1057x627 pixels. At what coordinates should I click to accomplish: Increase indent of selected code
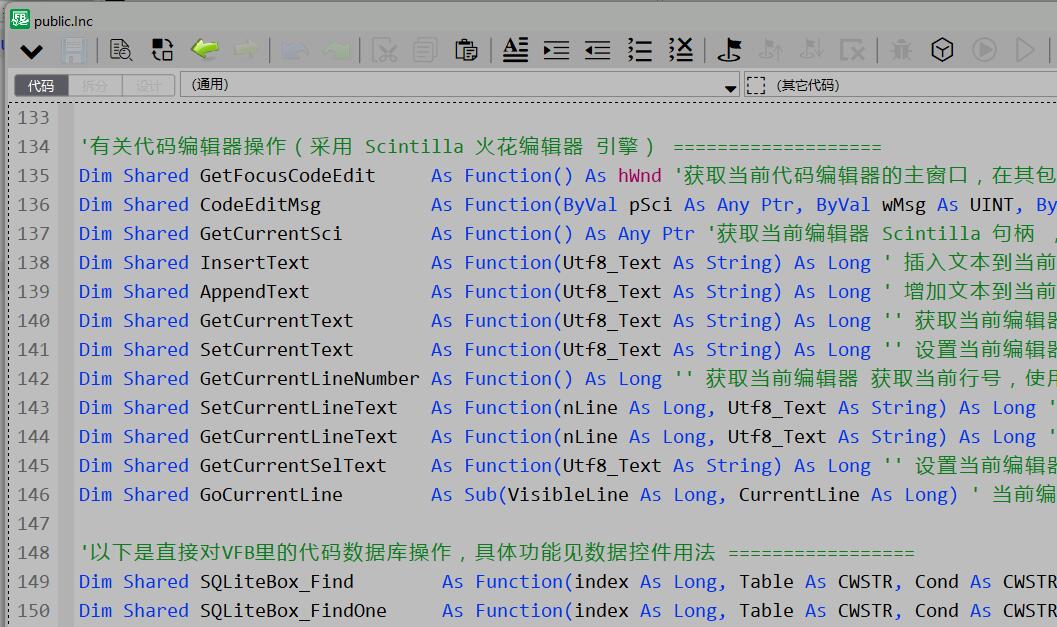(x=556, y=50)
